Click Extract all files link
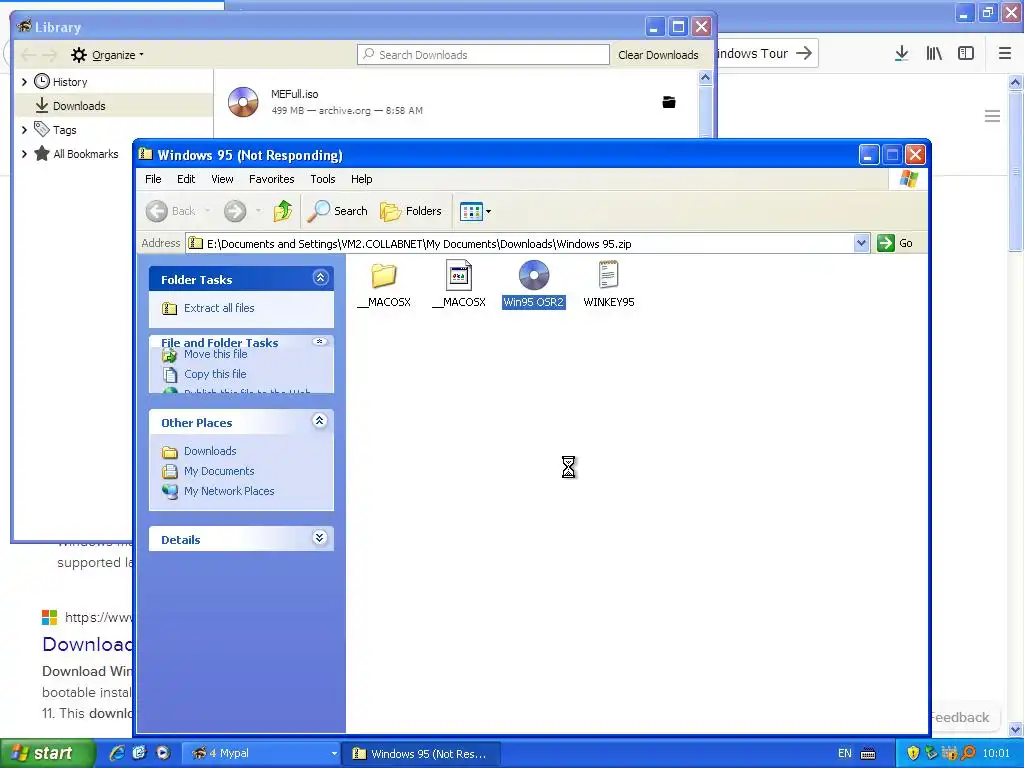This screenshot has height=768, width=1024. pos(219,308)
